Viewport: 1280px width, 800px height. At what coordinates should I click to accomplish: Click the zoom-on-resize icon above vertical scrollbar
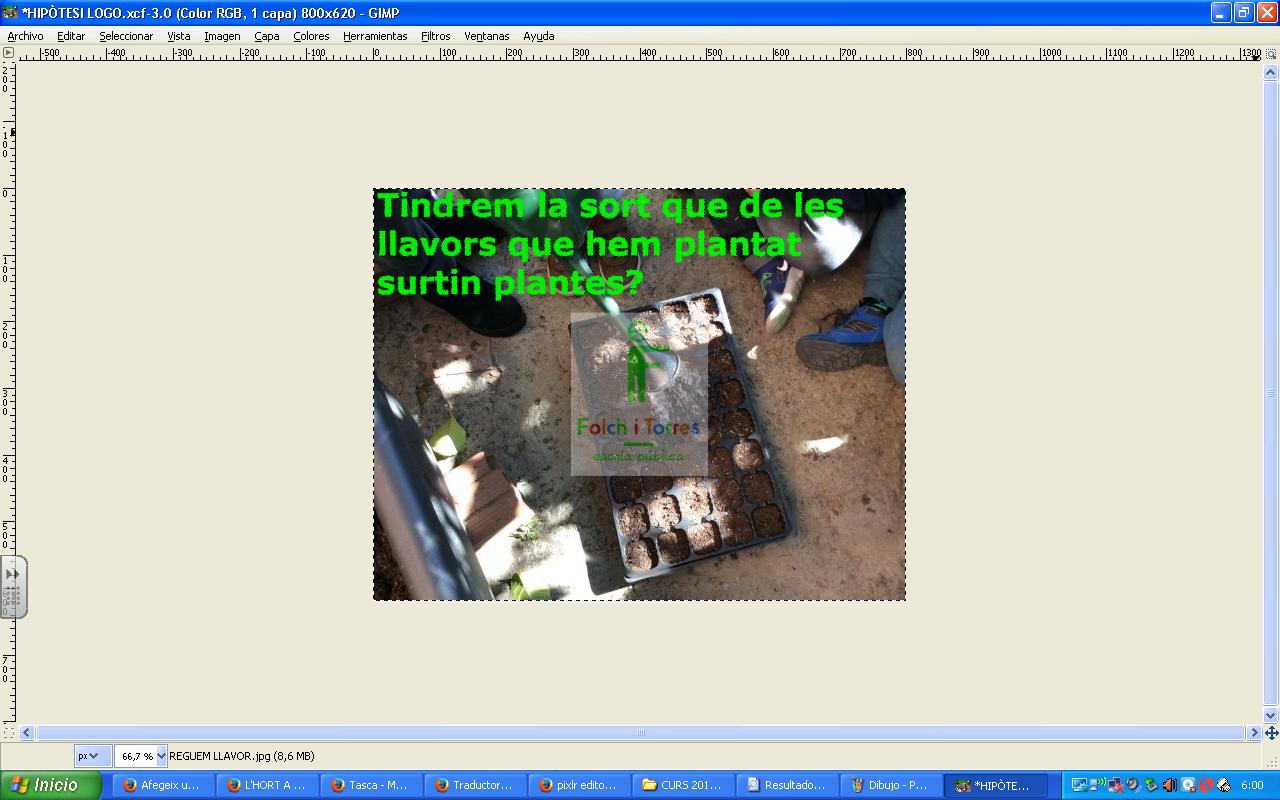(1271, 53)
